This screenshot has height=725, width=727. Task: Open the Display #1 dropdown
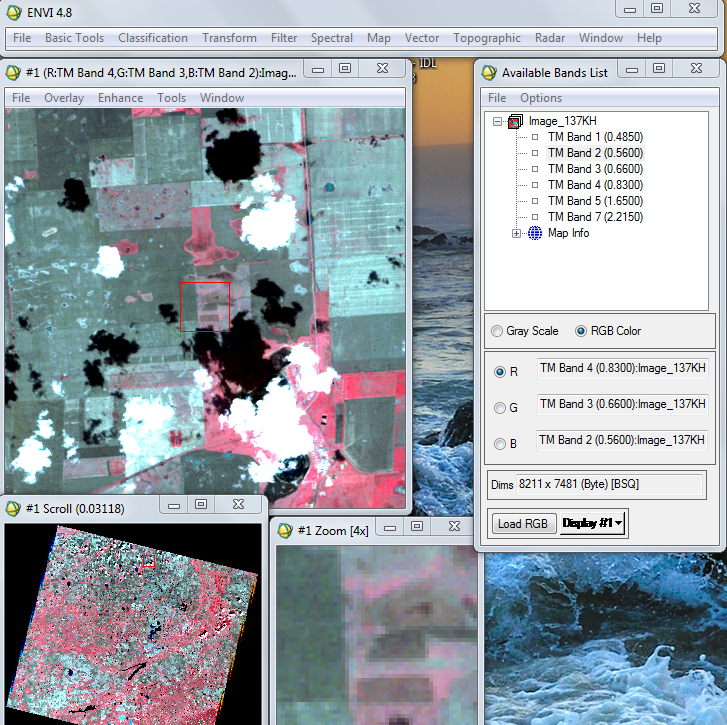593,523
